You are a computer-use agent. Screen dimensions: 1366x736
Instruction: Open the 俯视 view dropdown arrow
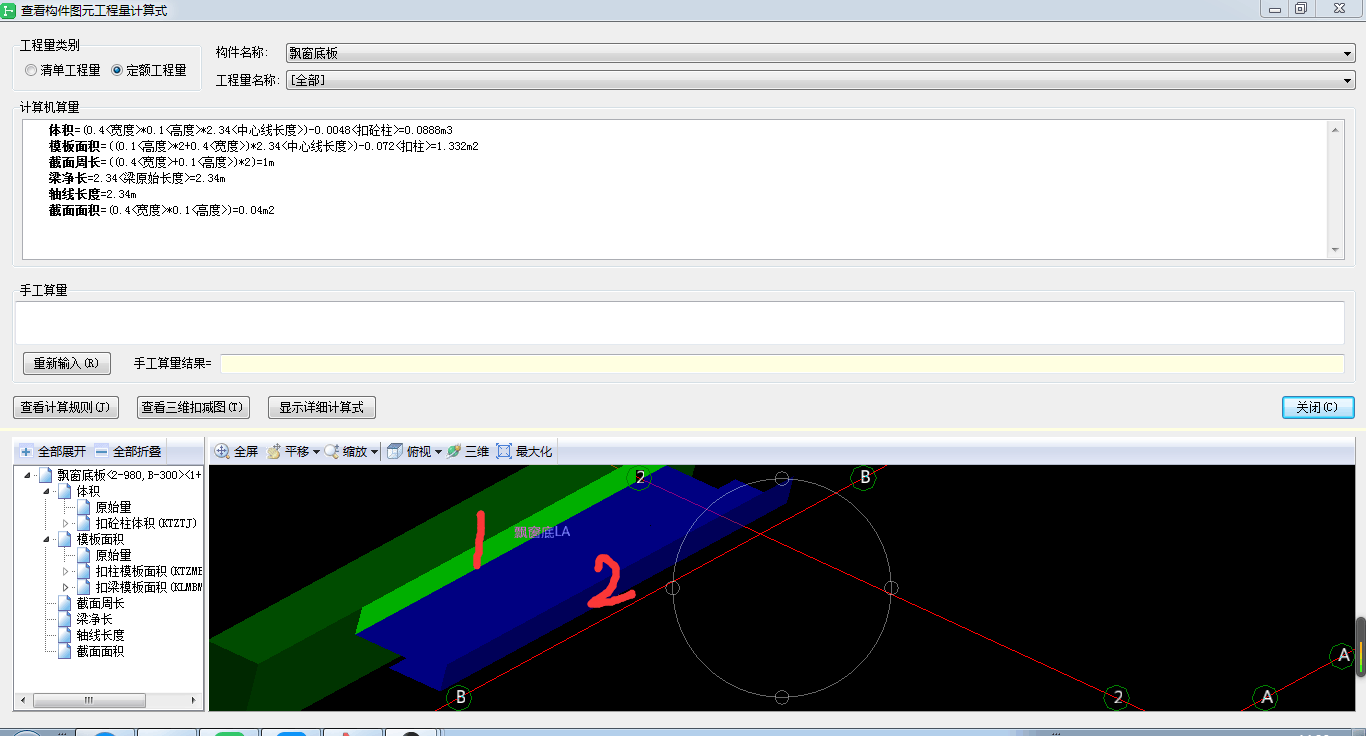tap(438, 452)
